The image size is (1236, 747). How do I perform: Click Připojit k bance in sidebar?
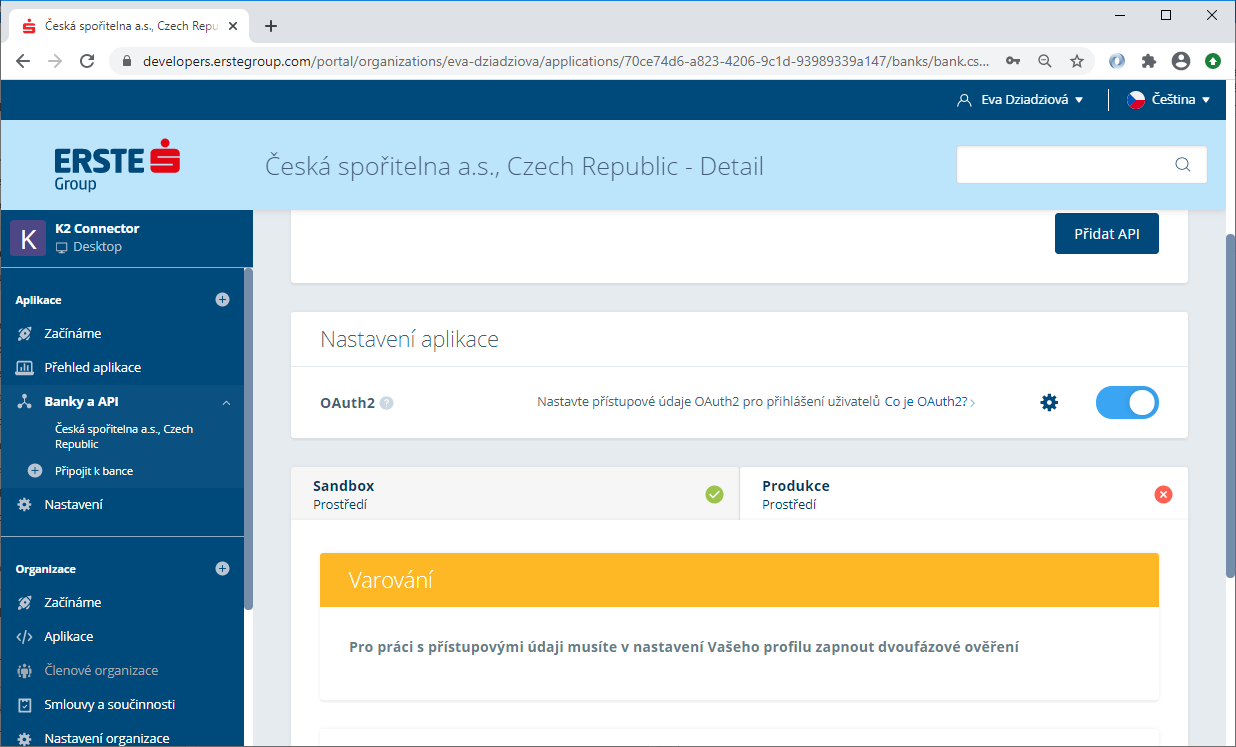pos(93,471)
